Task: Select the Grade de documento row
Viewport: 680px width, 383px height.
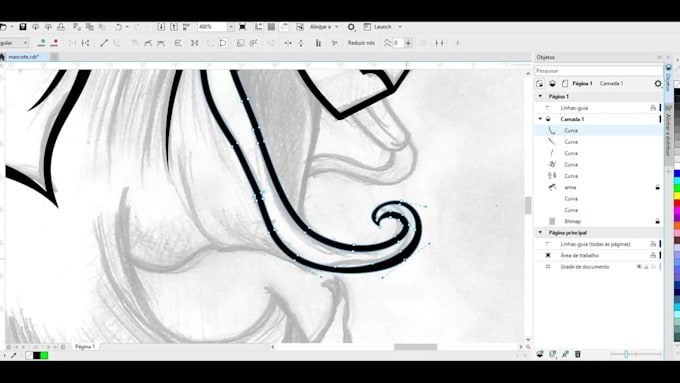Action: 598,267
